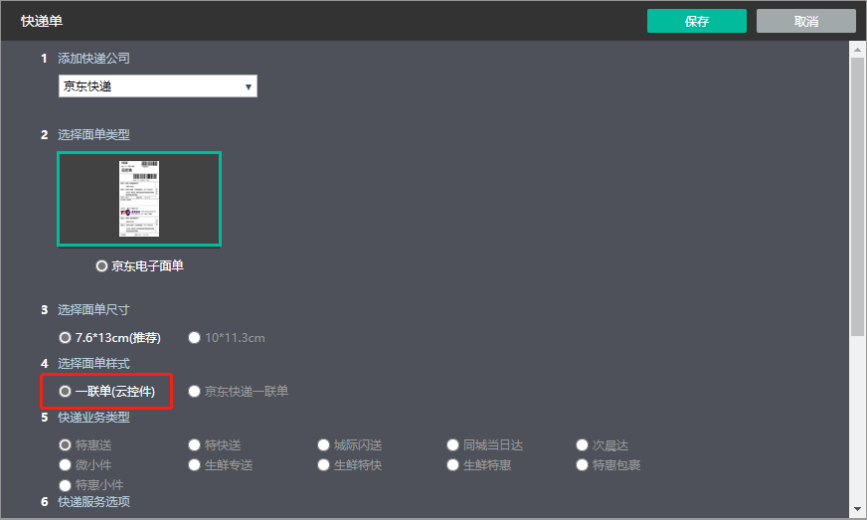Click the 保存 button
Image resolution: width=867 pixels, height=520 pixels.
pyautogui.click(x=697, y=21)
